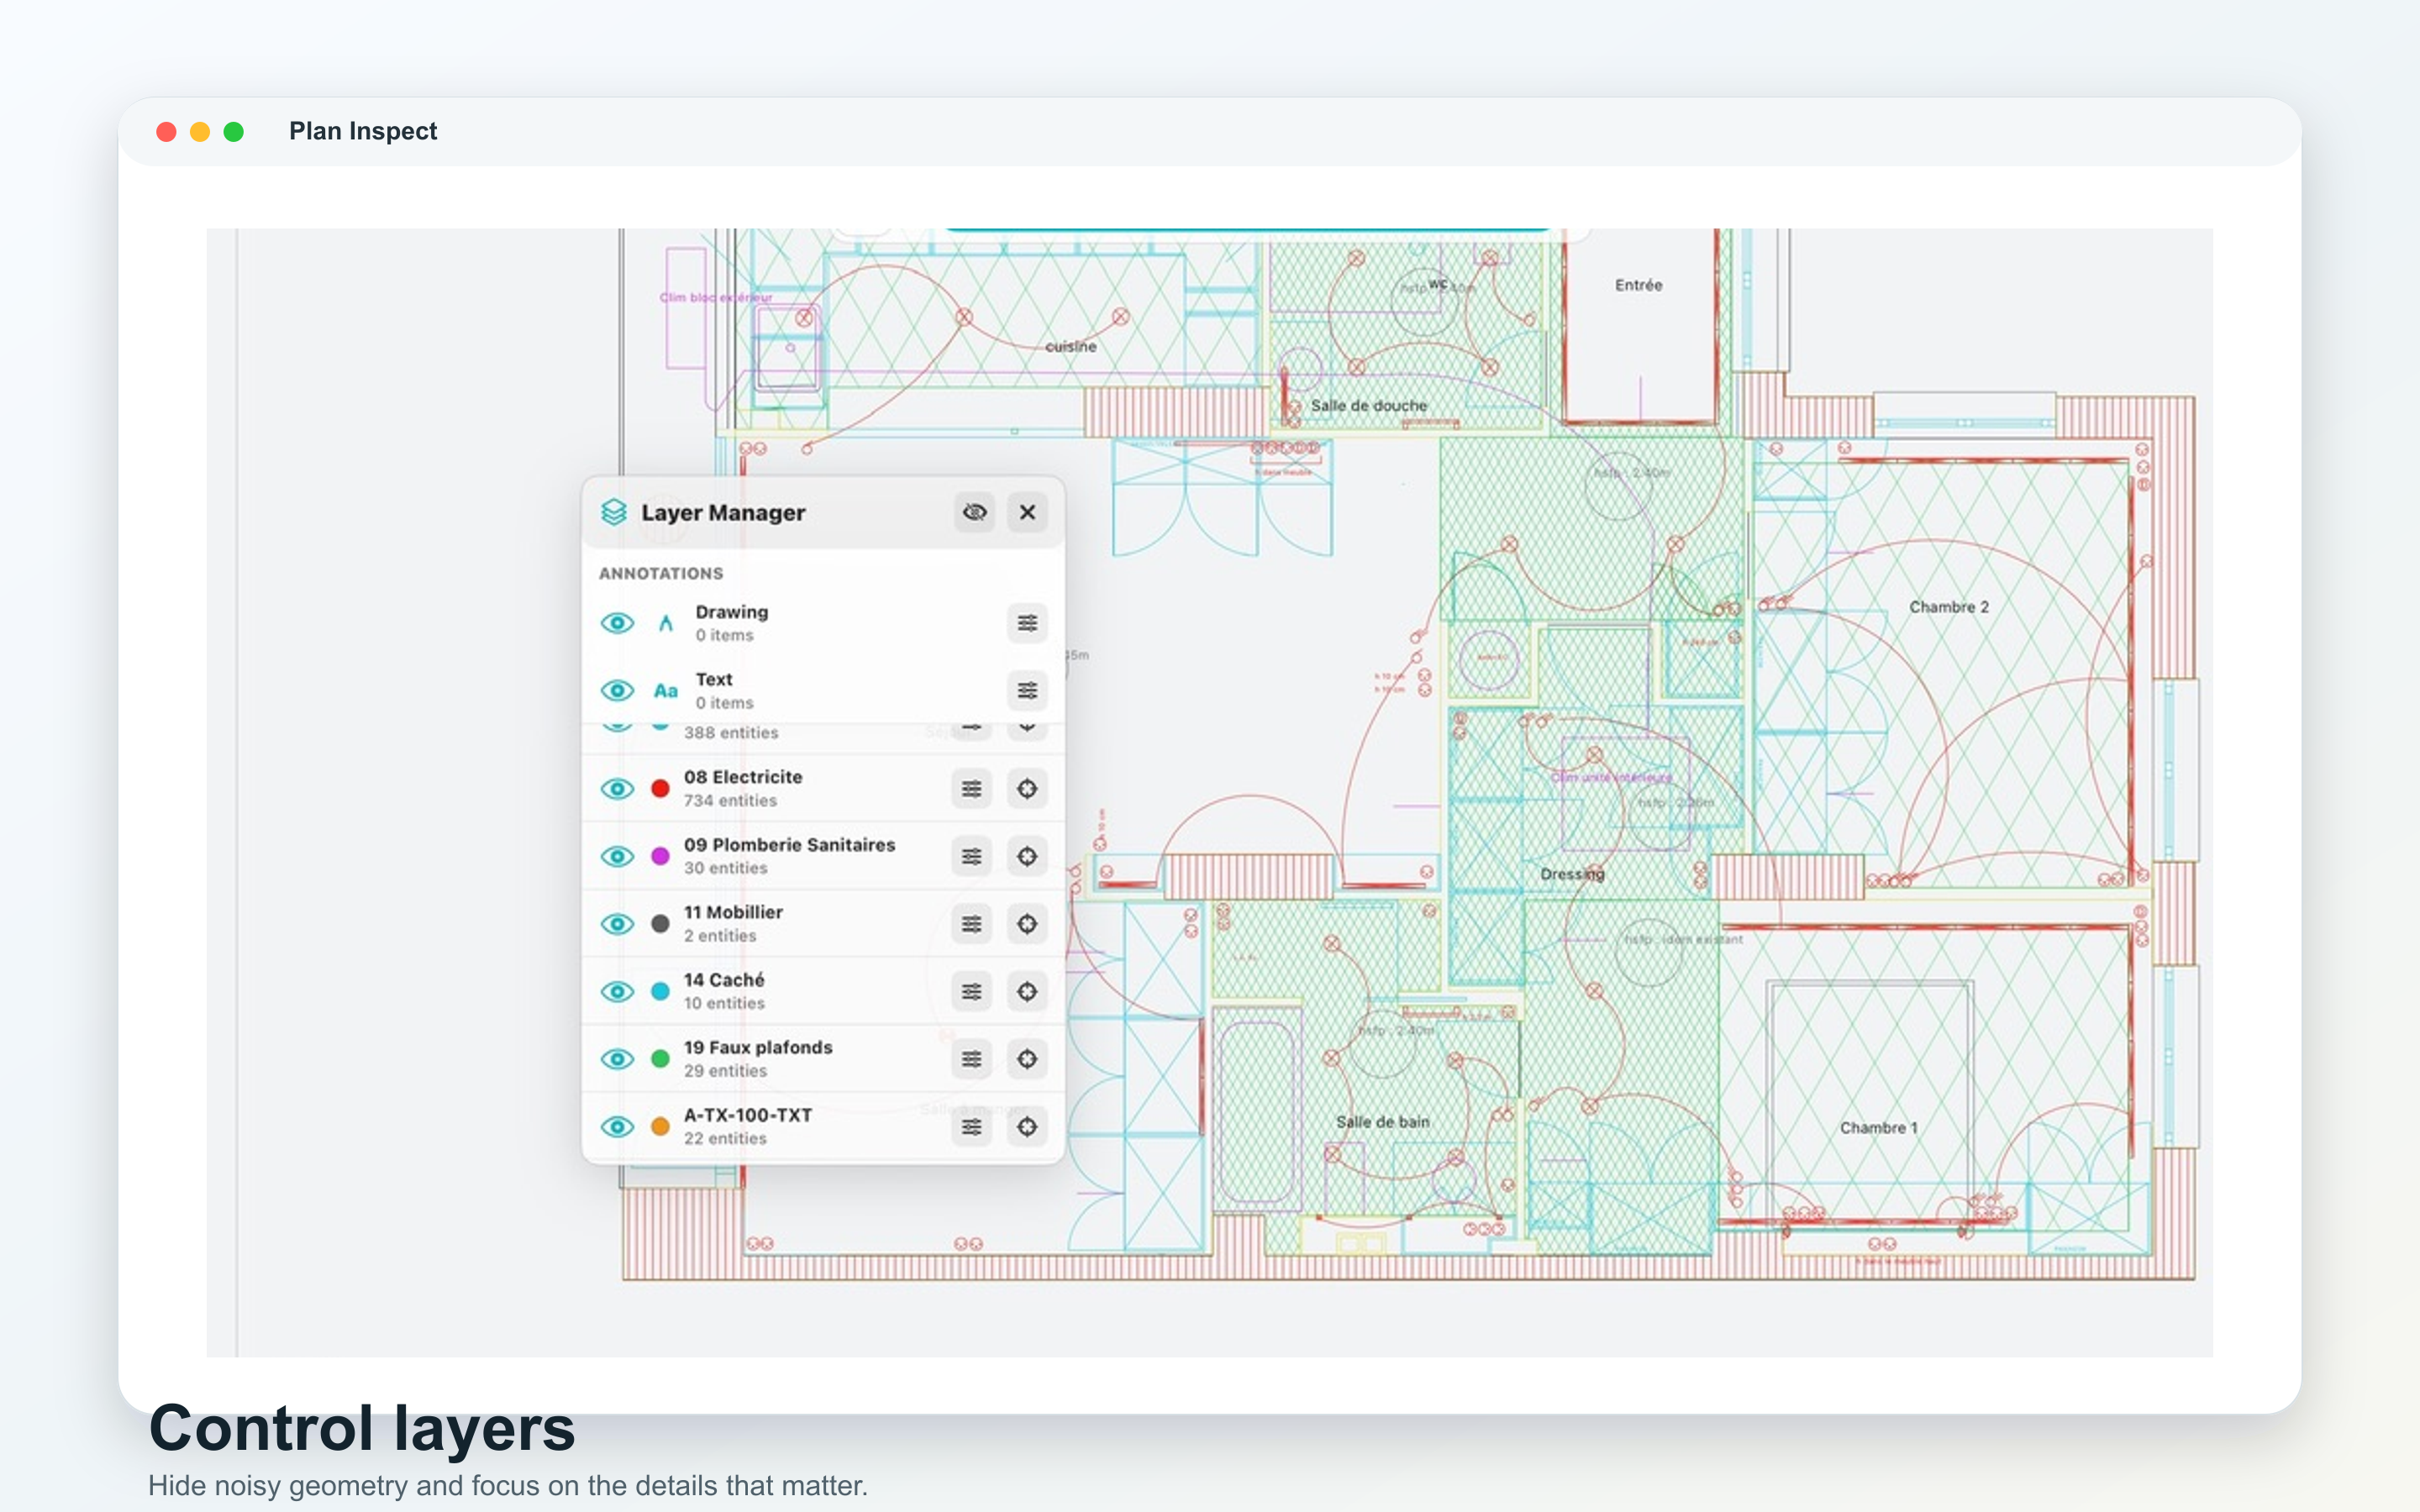Select the '19 Faux plafonds' layer name
2420x1512 pixels.
click(x=758, y=1047)
